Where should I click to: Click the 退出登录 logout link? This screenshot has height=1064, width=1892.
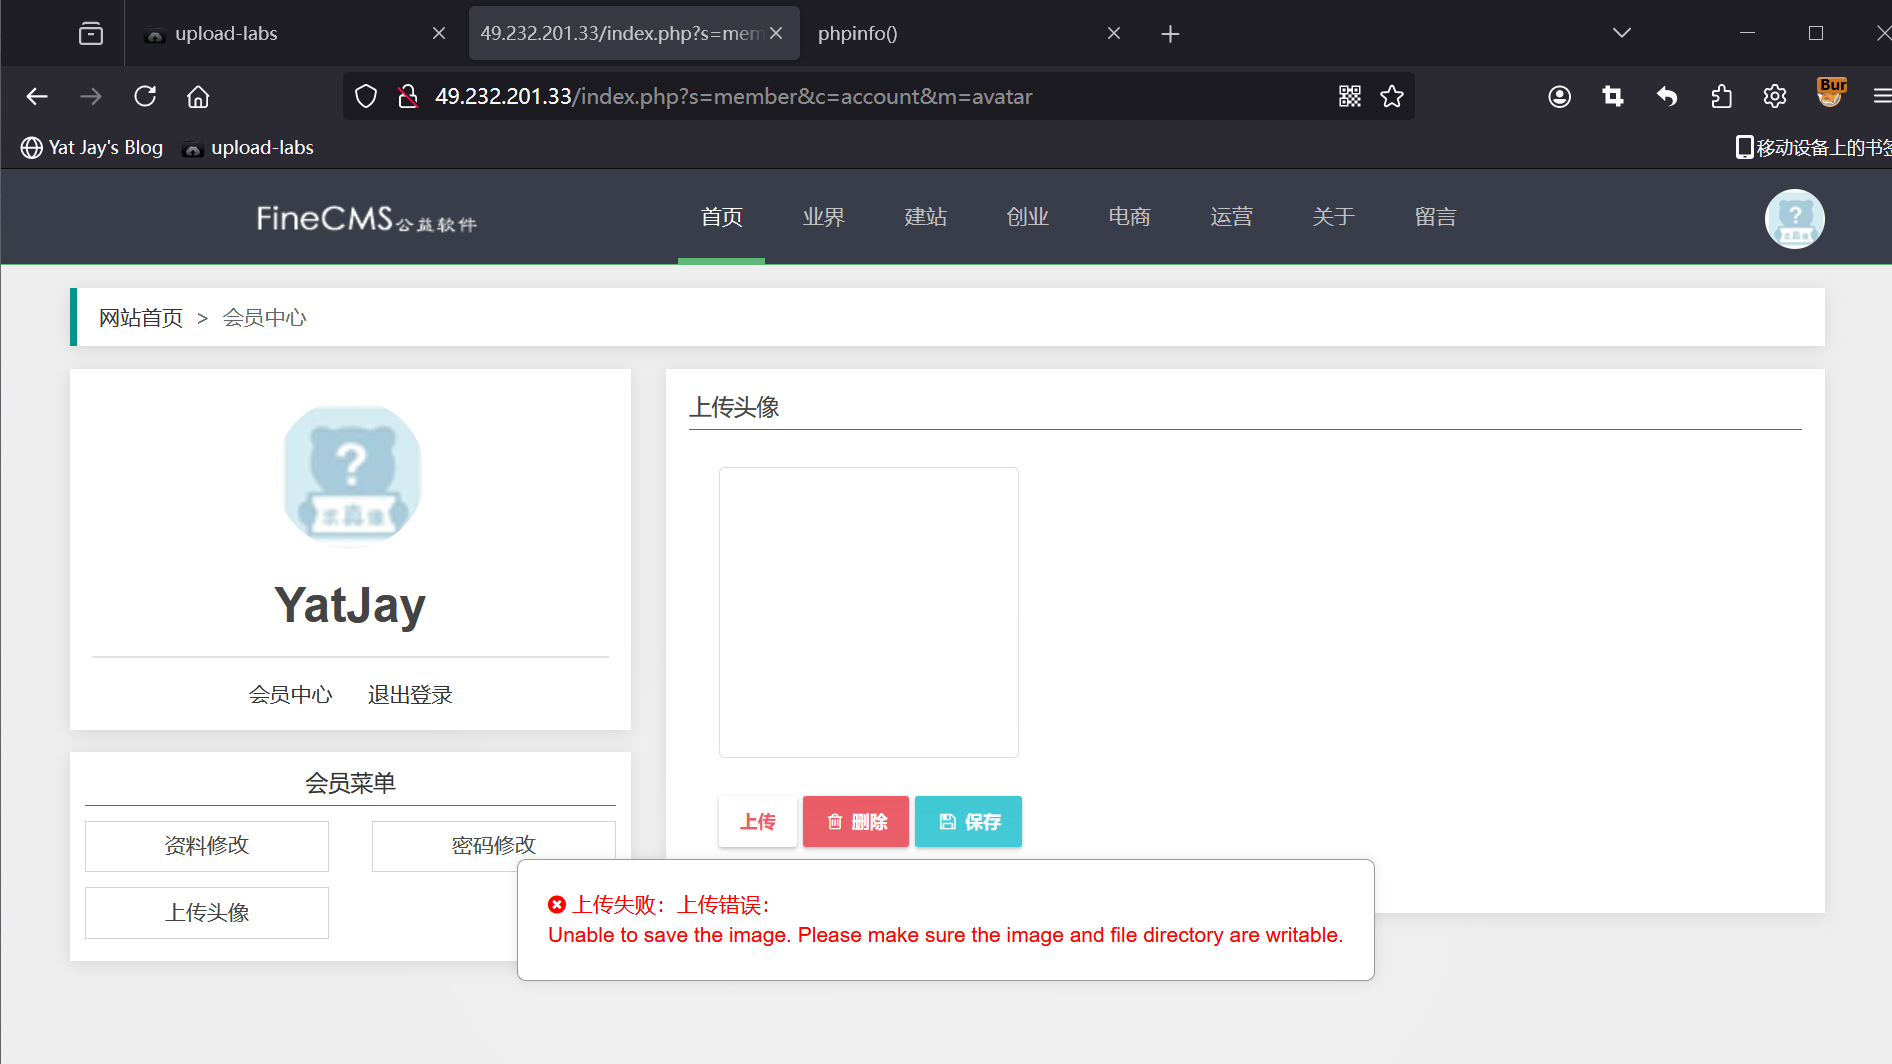pyautogui.click(x=410, y=695)
